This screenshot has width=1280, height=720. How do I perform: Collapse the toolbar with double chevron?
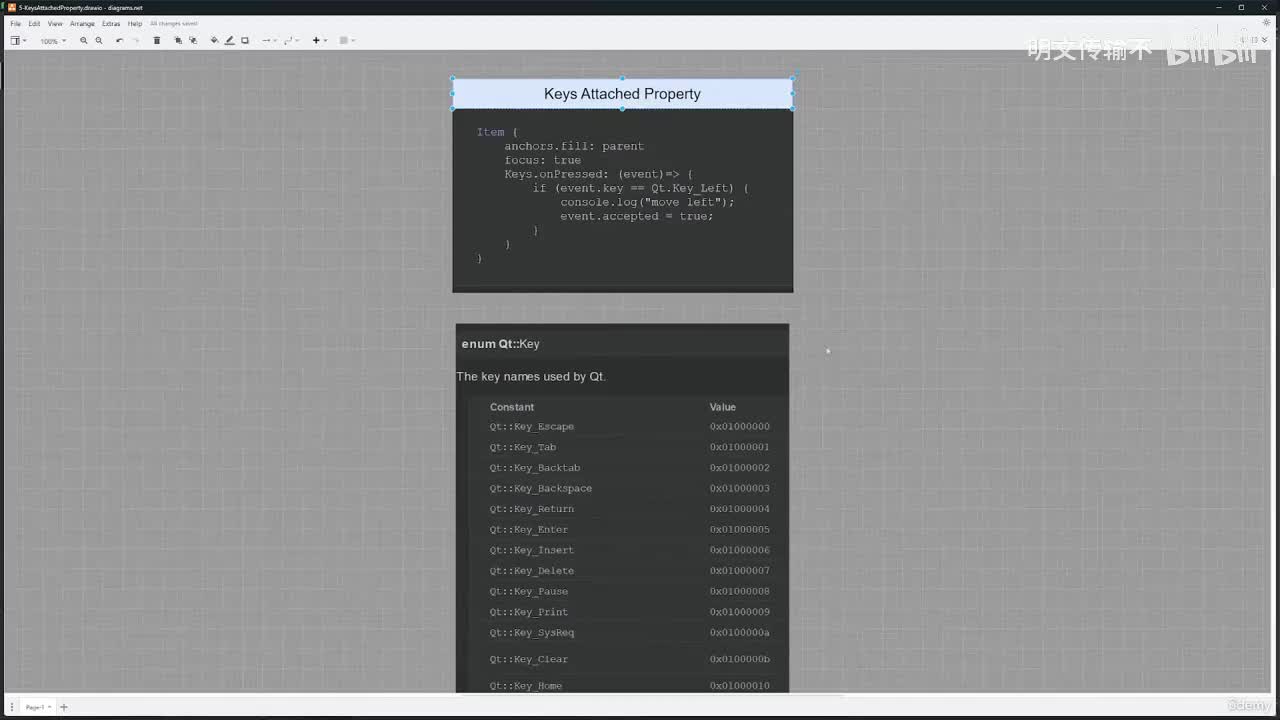1266,40
